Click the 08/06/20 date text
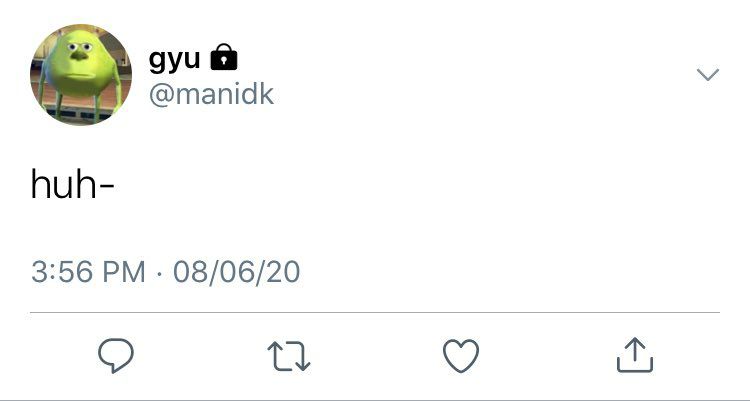The image size is (750, 401). [237, 272]
